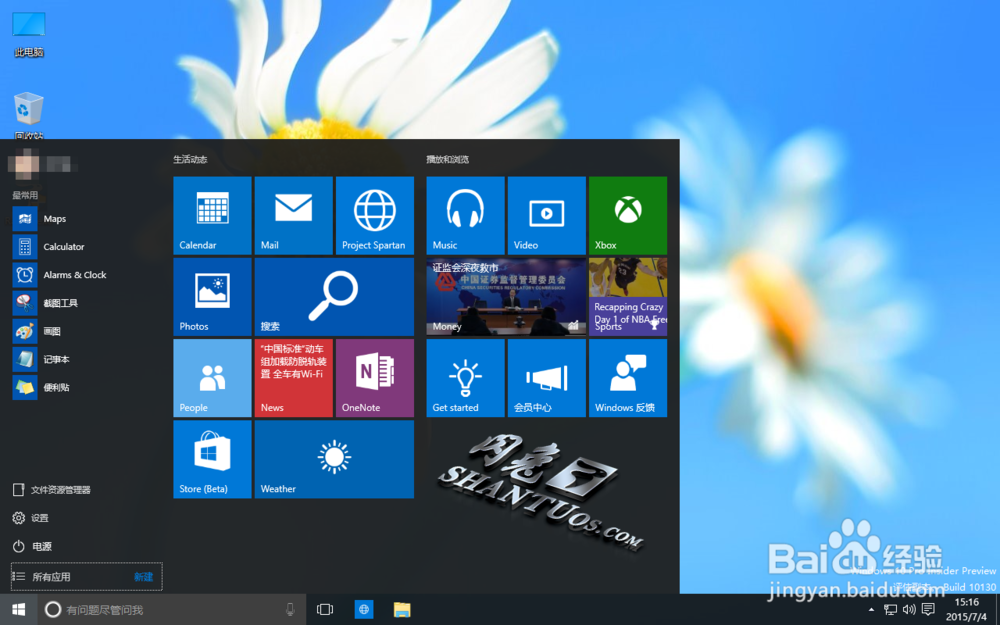The height and width of the screenshot is (625, 1000).
Task: Open the Photos tile
Action: 212,297
